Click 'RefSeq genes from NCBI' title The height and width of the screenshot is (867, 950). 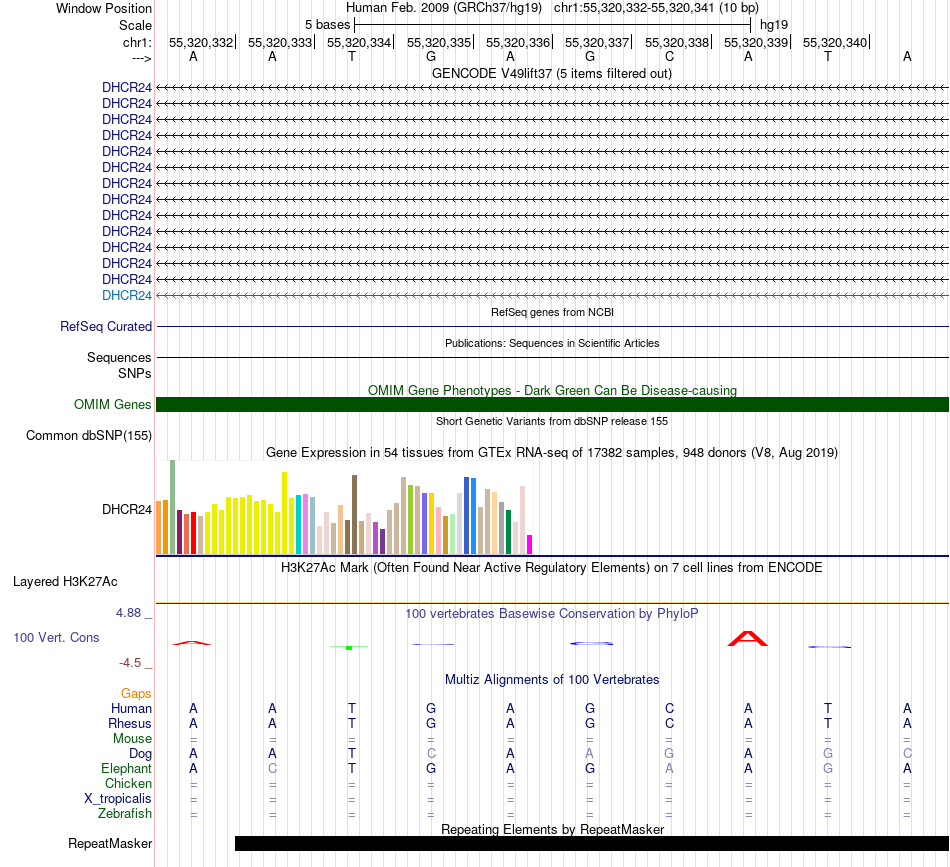pos(552,313)
